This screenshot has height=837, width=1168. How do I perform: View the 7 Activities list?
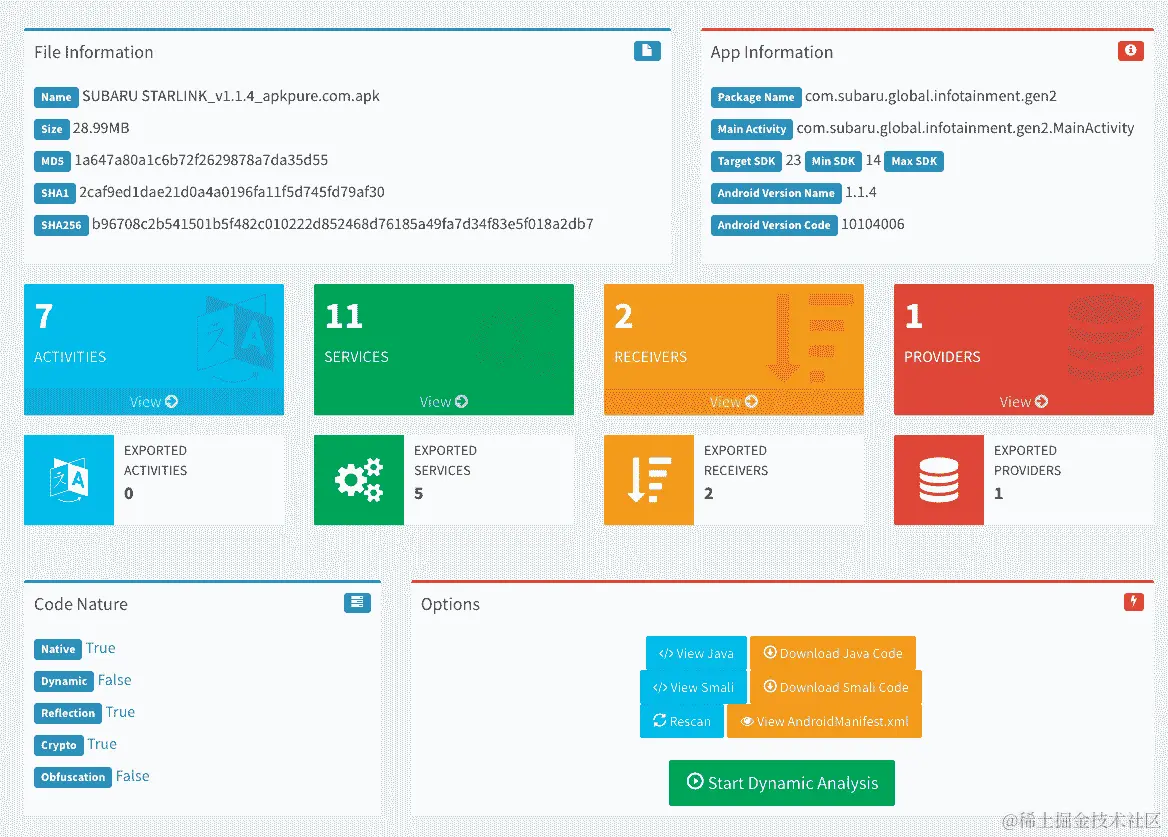click(x=153, y=401)
